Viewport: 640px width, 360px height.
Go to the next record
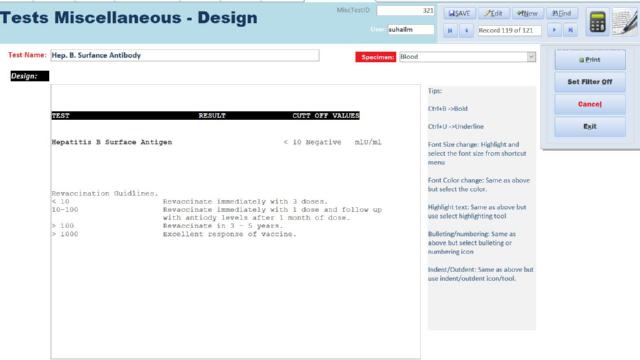(554, 30)
